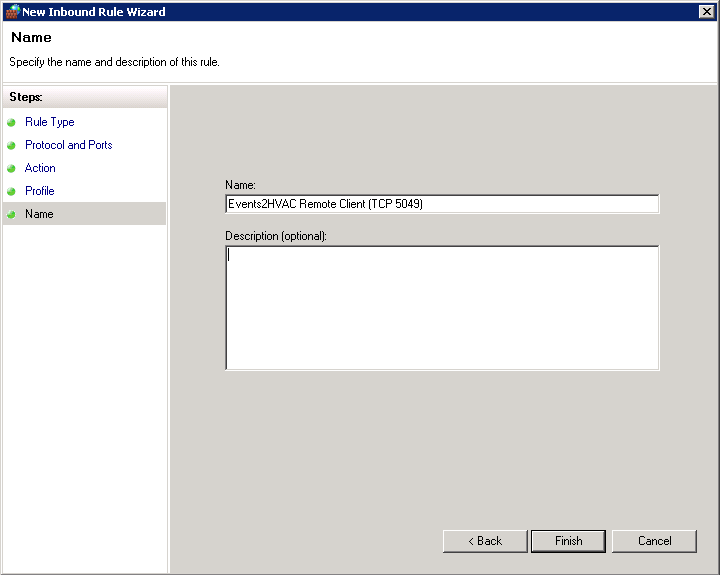Go to previous page with Back button

click(485, 541)
